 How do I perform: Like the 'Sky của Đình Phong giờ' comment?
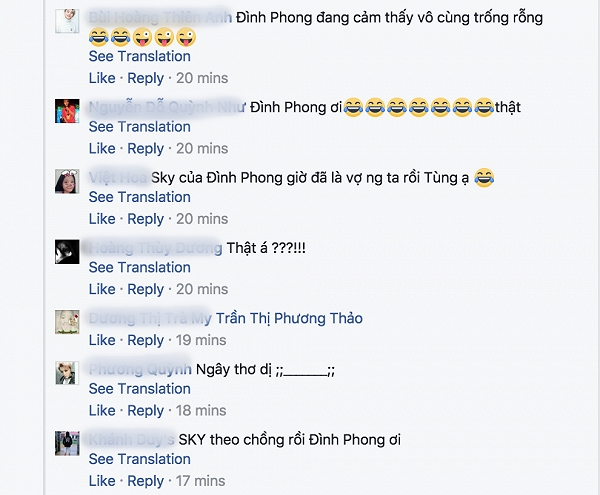pyautogui.click(x=102, y=219)
